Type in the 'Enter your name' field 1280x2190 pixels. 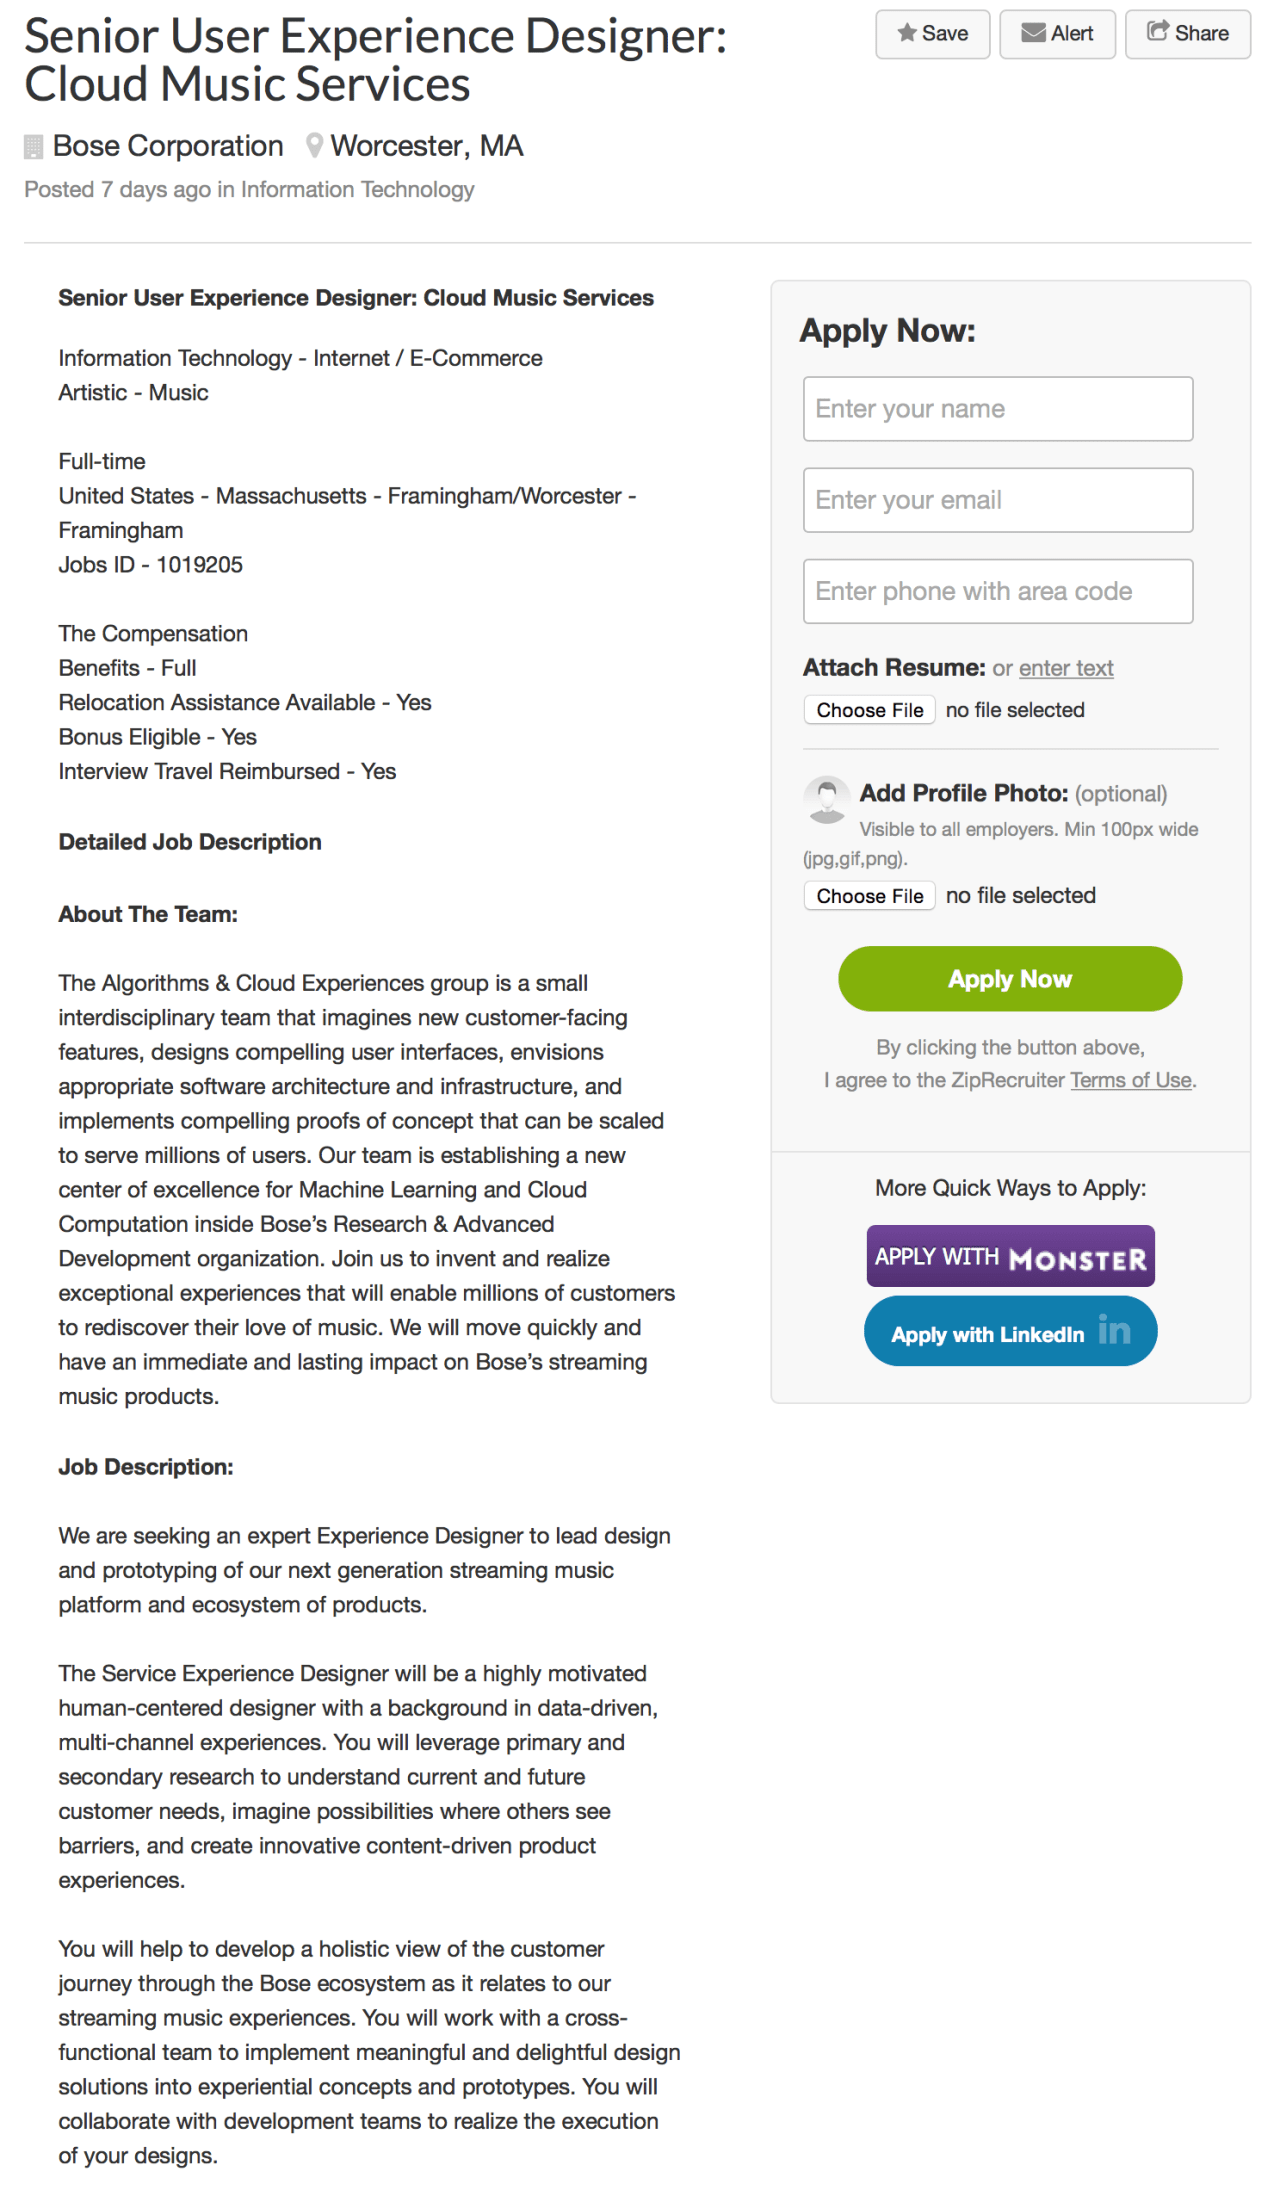(x=998, y=409)
